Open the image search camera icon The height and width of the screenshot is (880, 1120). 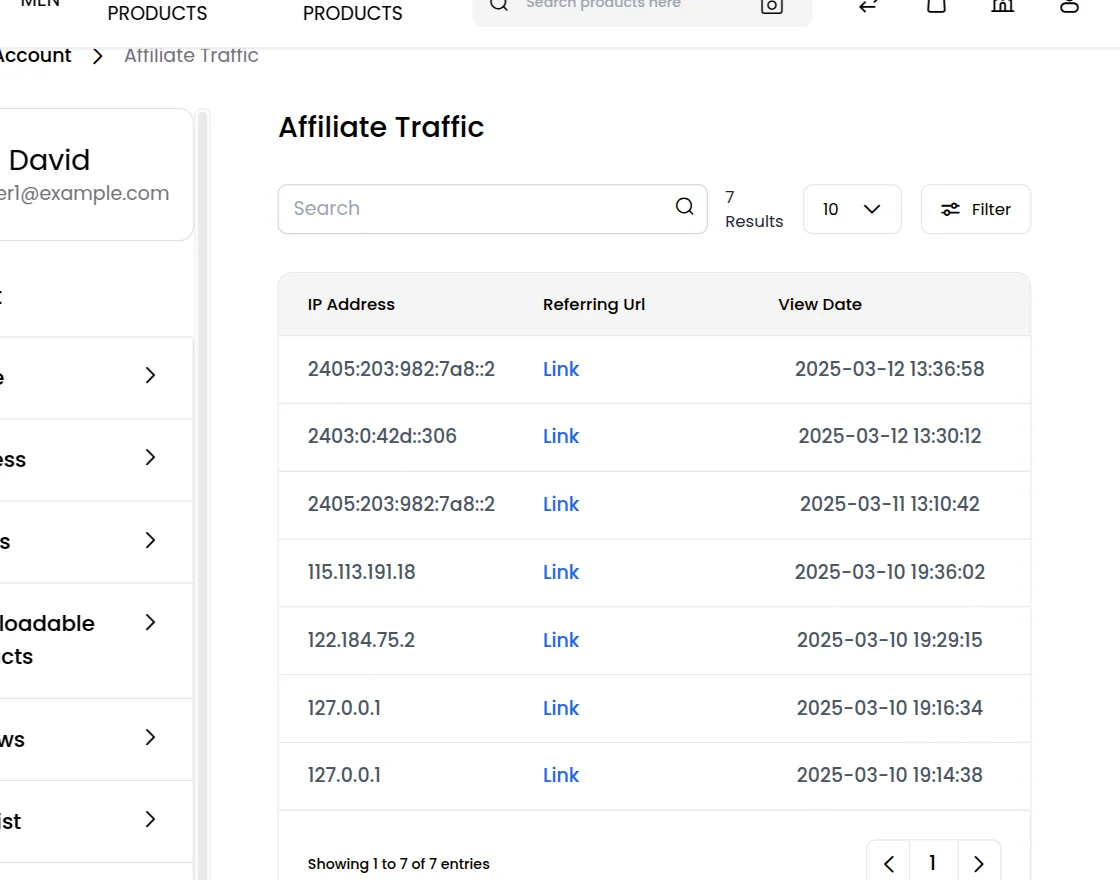[x=770, y=6]
